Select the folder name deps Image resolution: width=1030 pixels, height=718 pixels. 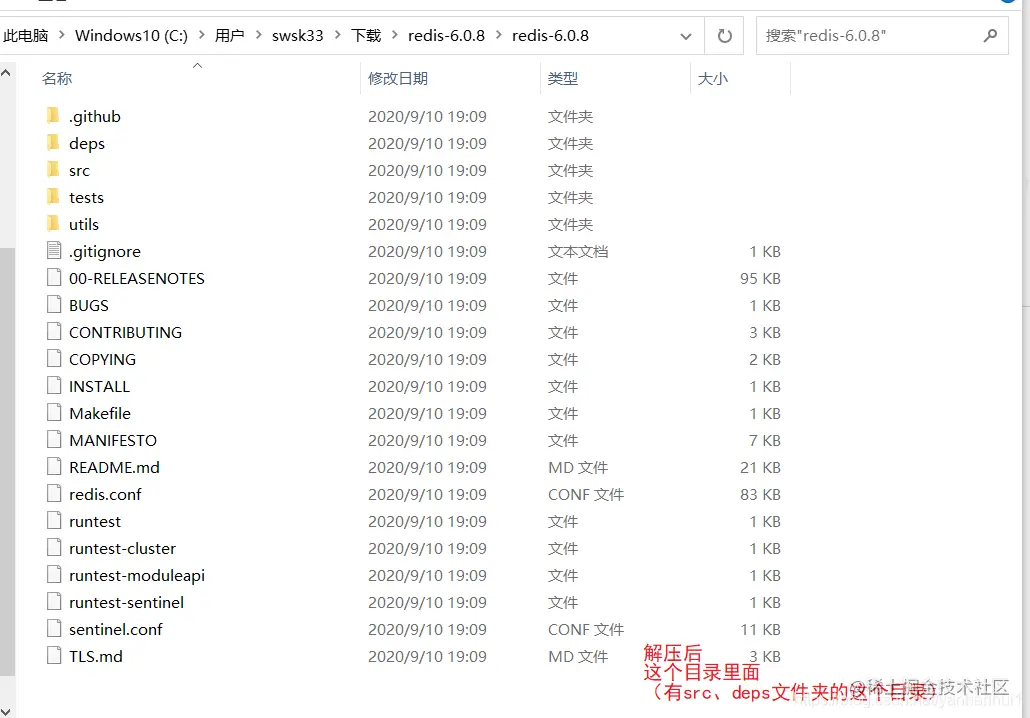pyautogui.click(x=87, y=144)
